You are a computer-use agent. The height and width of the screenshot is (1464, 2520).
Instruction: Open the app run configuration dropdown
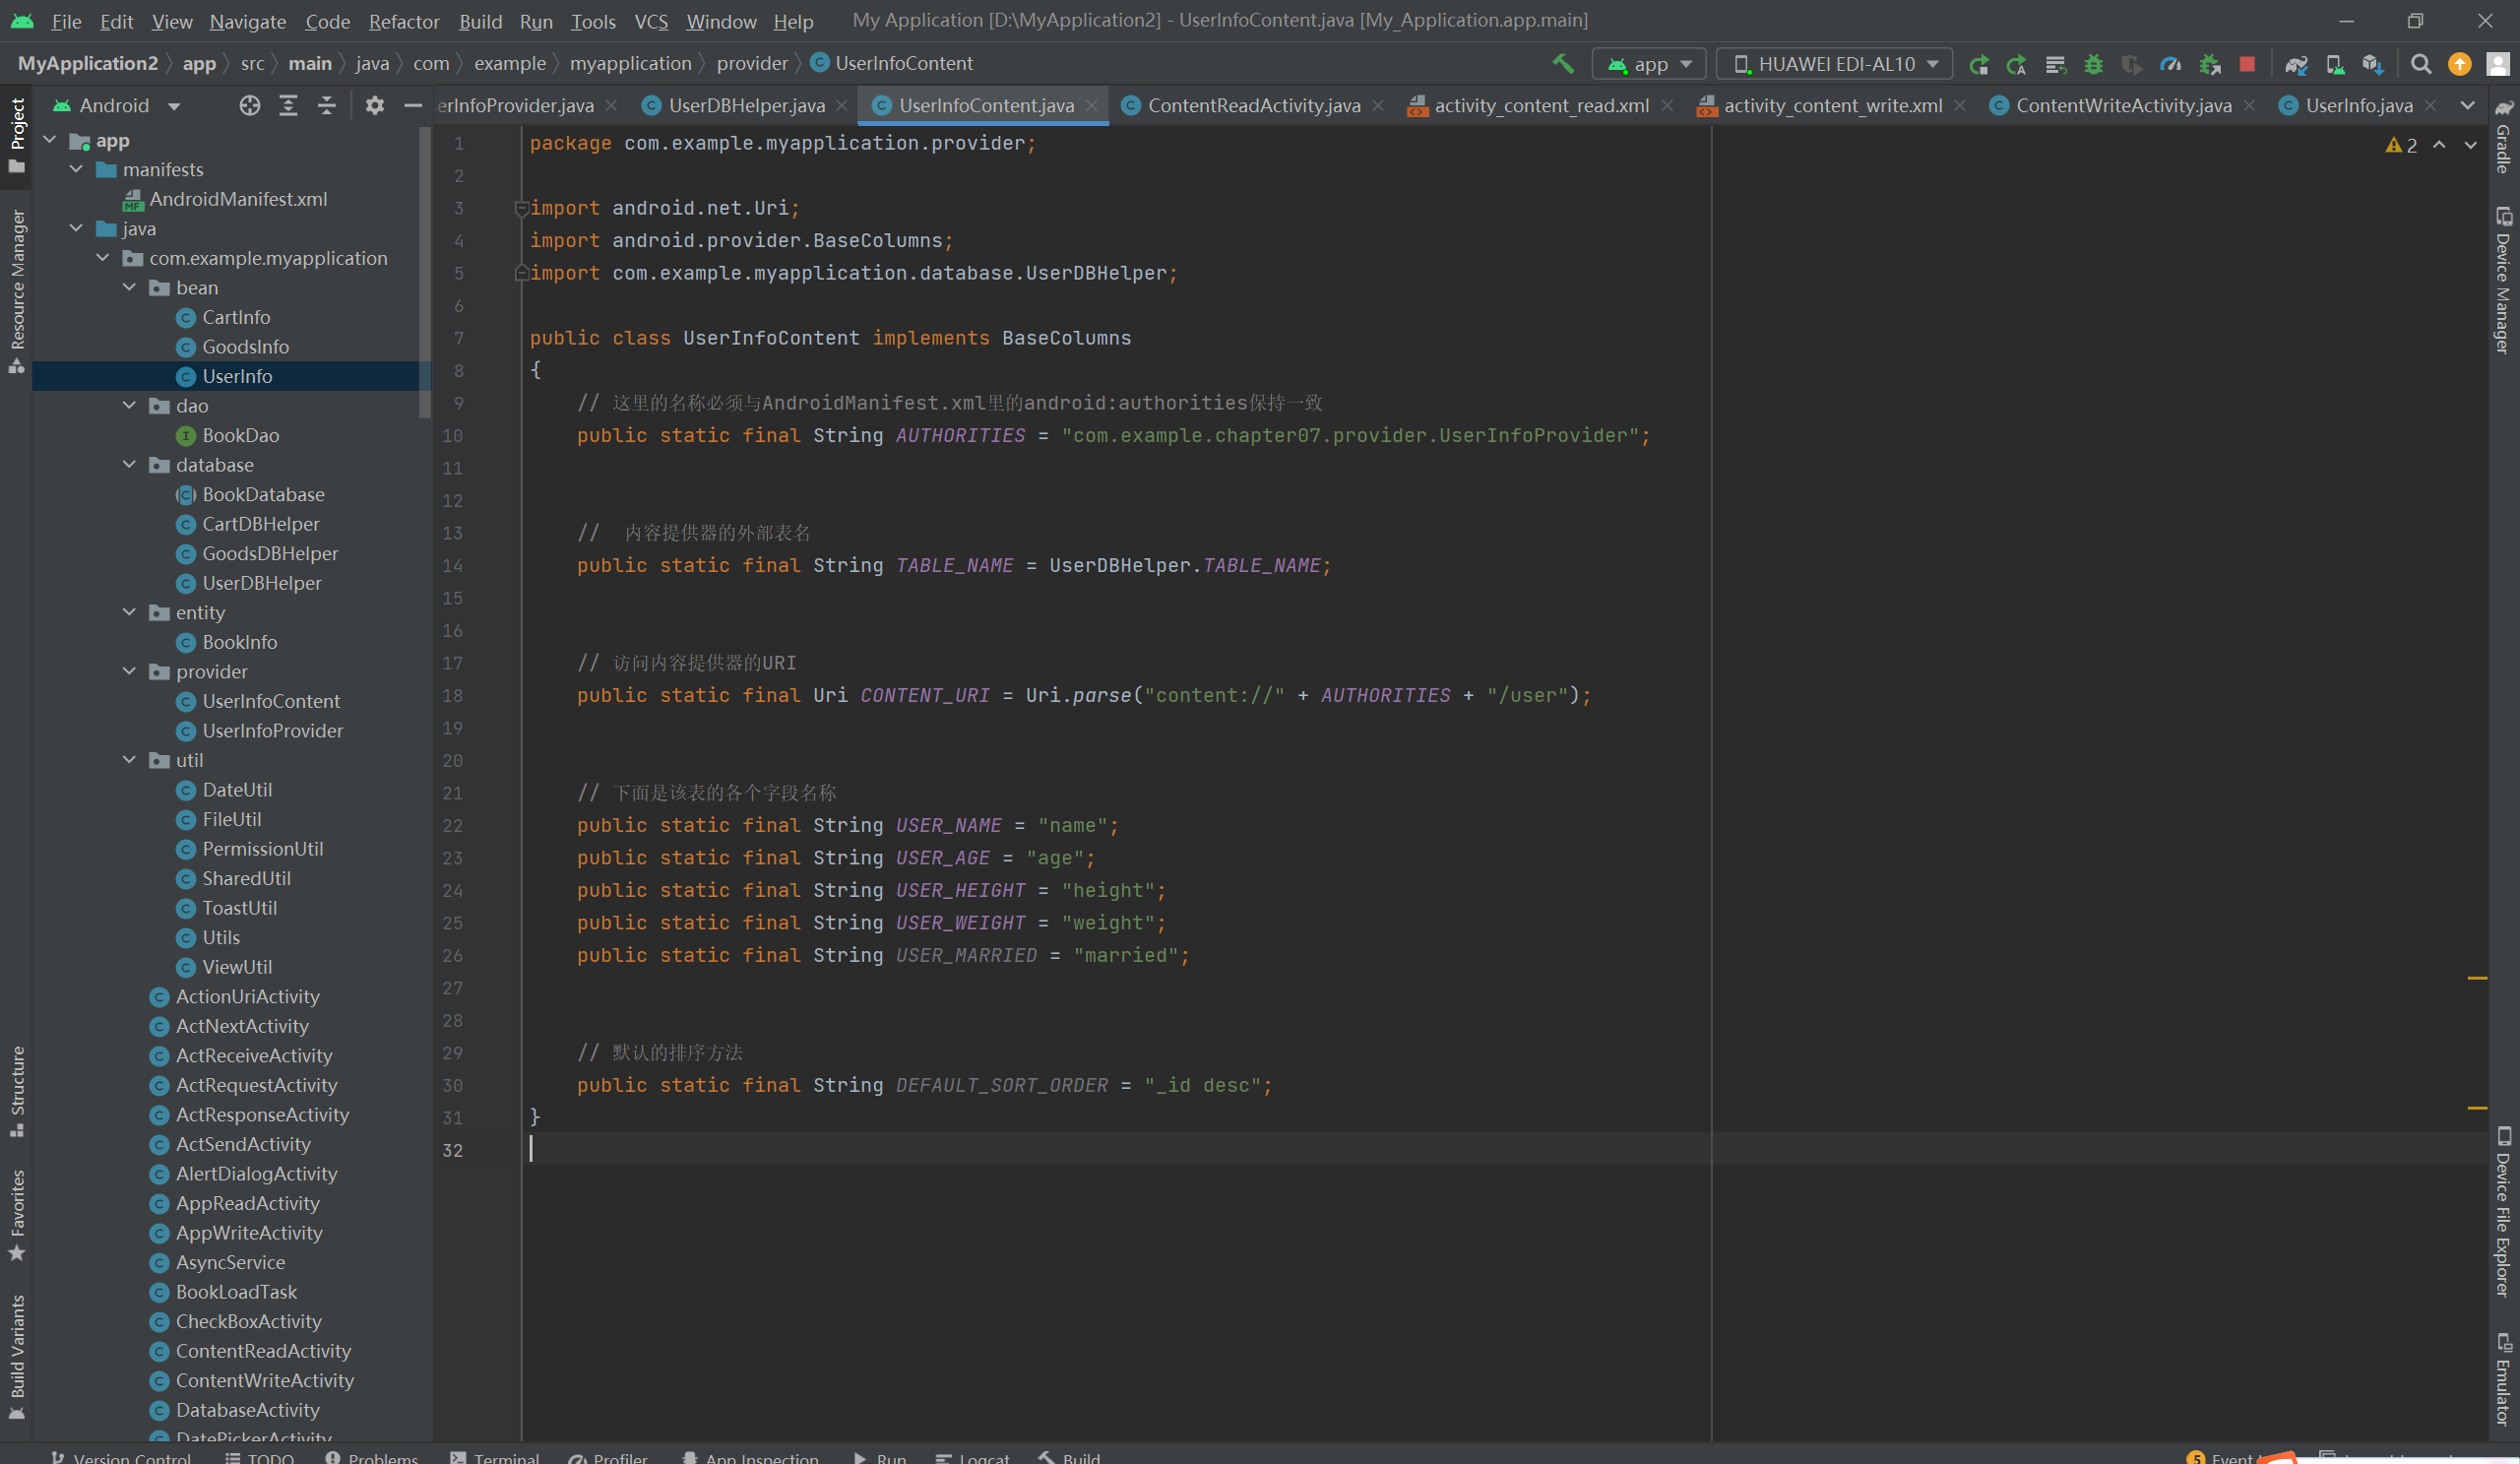[1649, 64]
